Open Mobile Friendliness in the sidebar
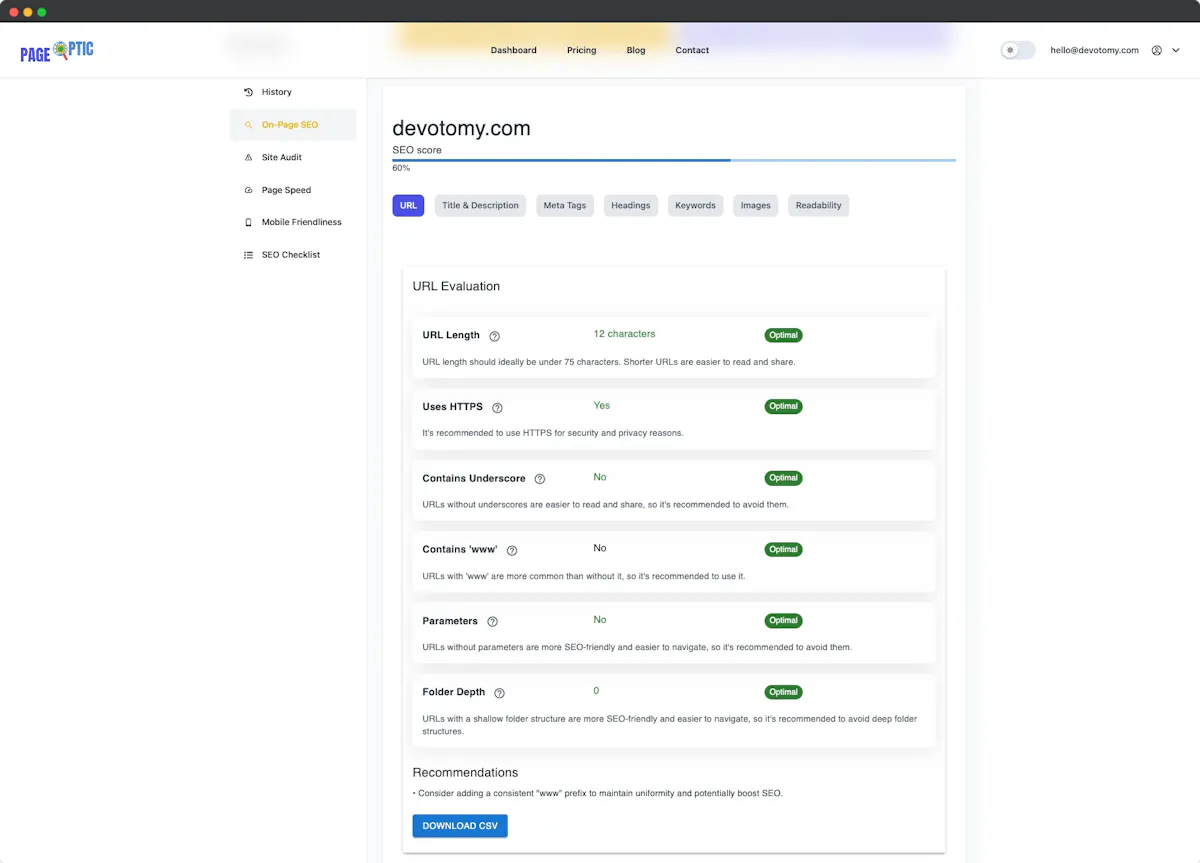 coord(293,222)
